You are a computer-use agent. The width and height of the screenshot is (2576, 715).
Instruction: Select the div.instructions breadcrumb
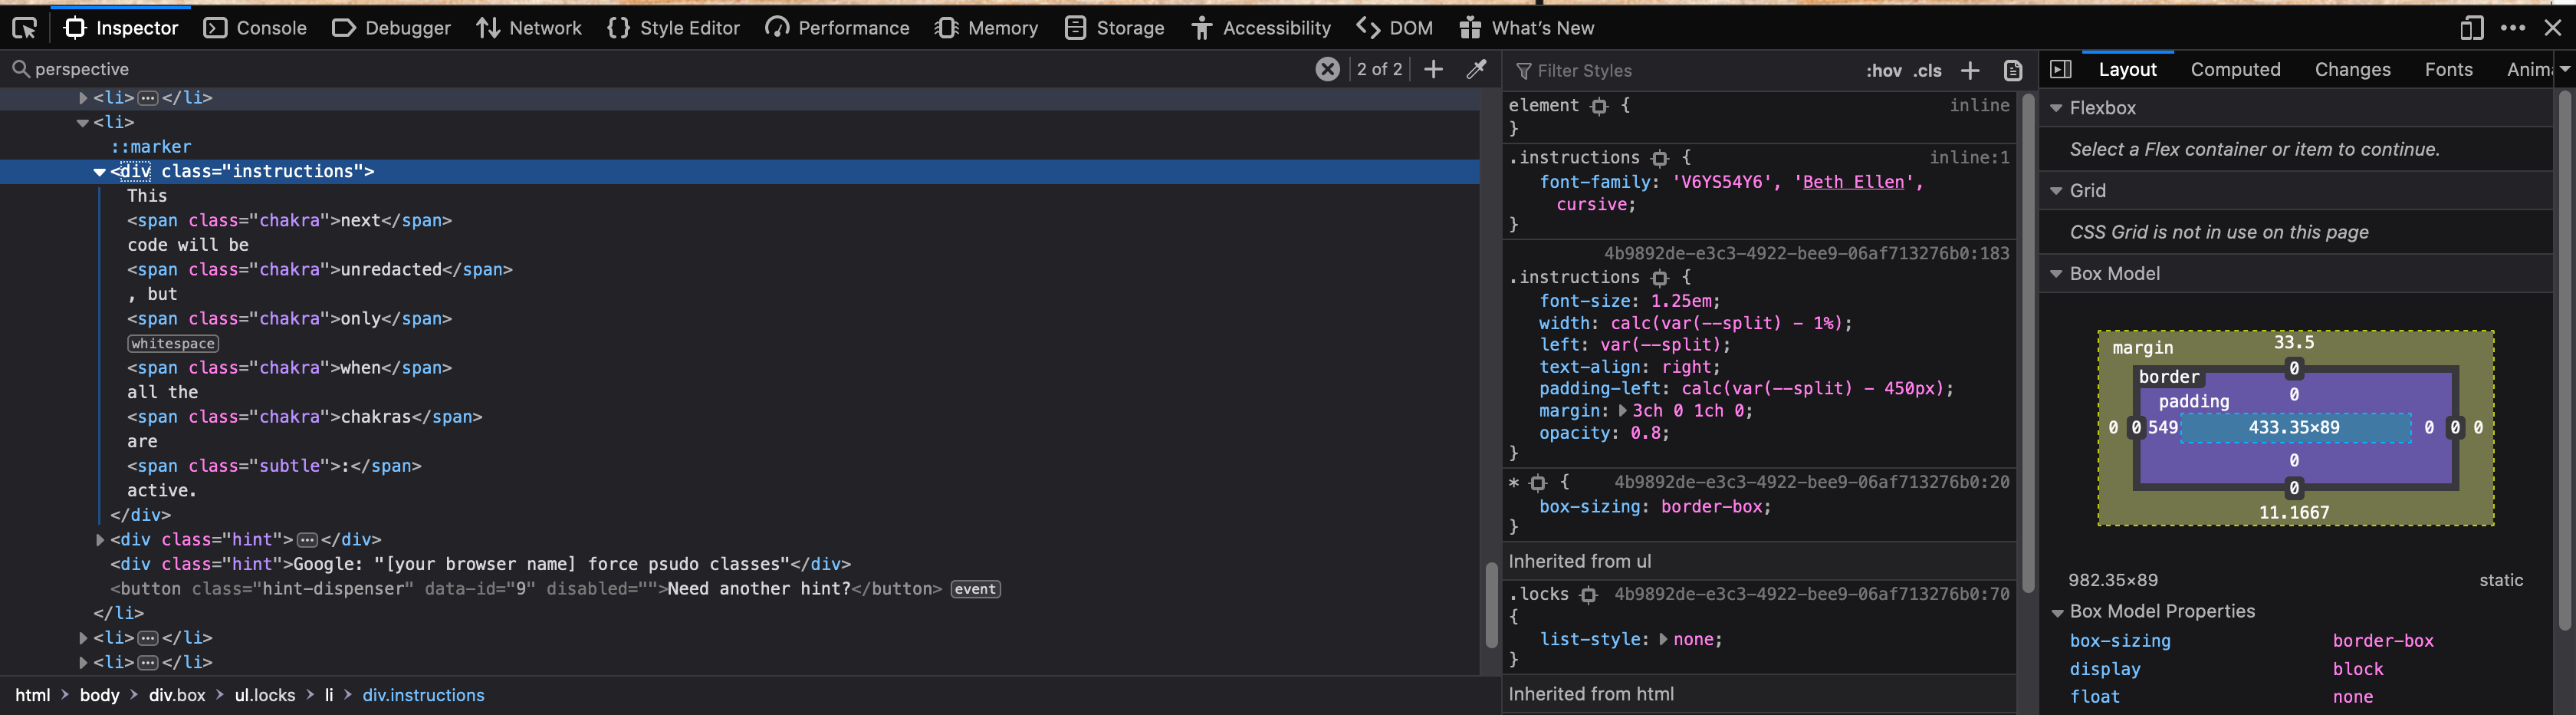pos(423,695)
